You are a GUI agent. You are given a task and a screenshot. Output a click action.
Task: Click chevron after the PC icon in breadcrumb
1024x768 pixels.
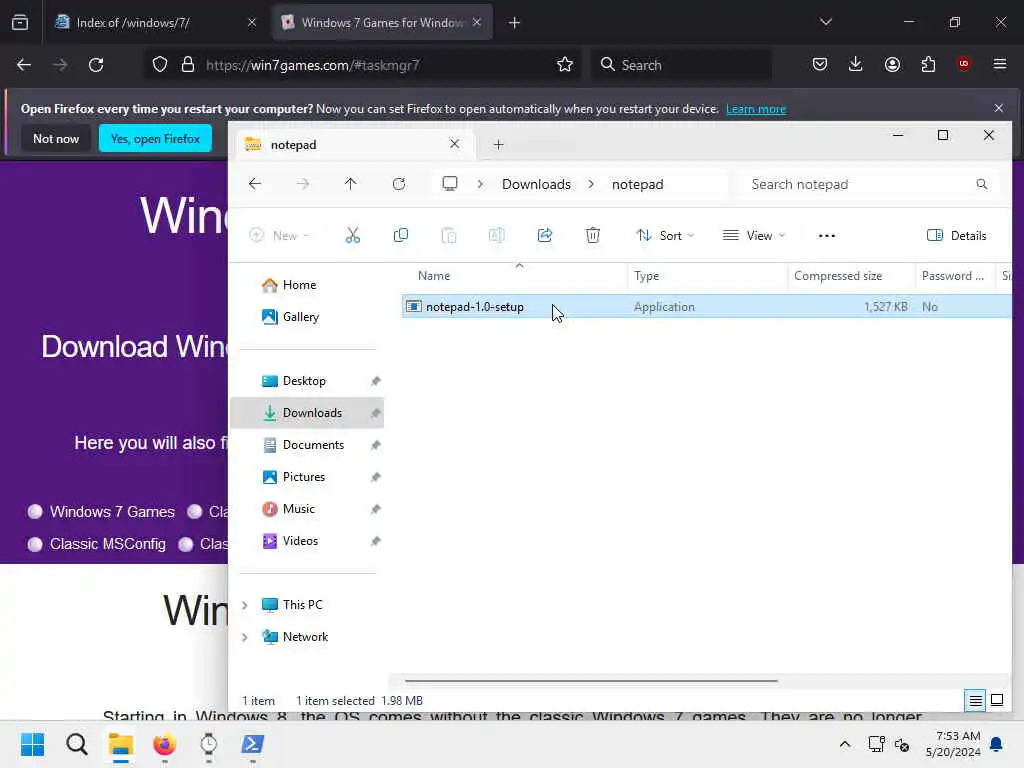(x=480, y=184)
